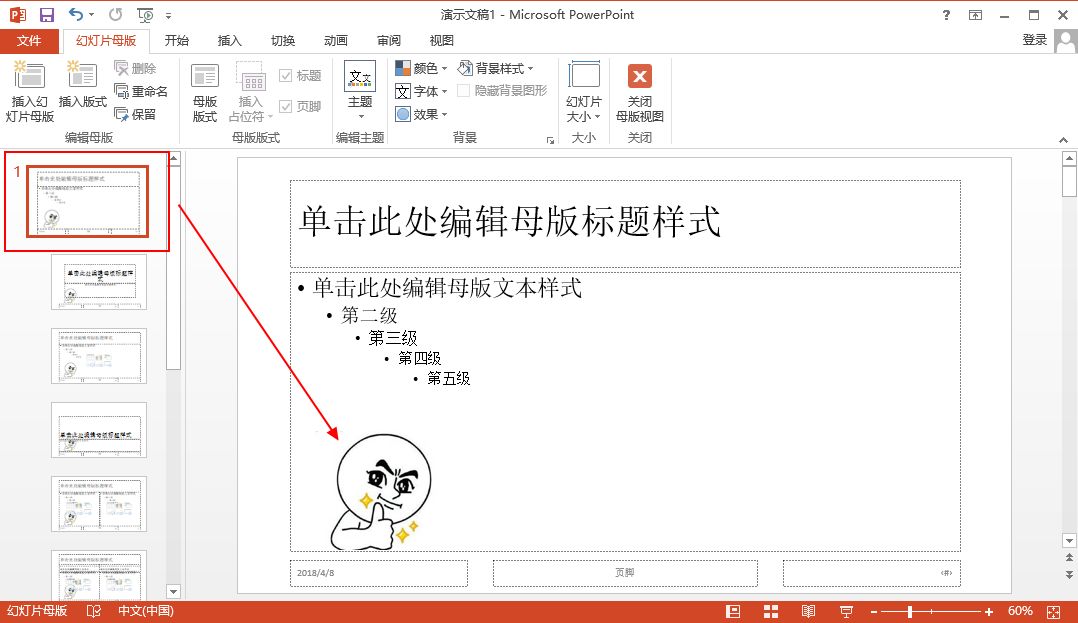The height and width of the screenshot is (623, 1078).
Task: Save the presentation using the Save icon
Action: 47,15
